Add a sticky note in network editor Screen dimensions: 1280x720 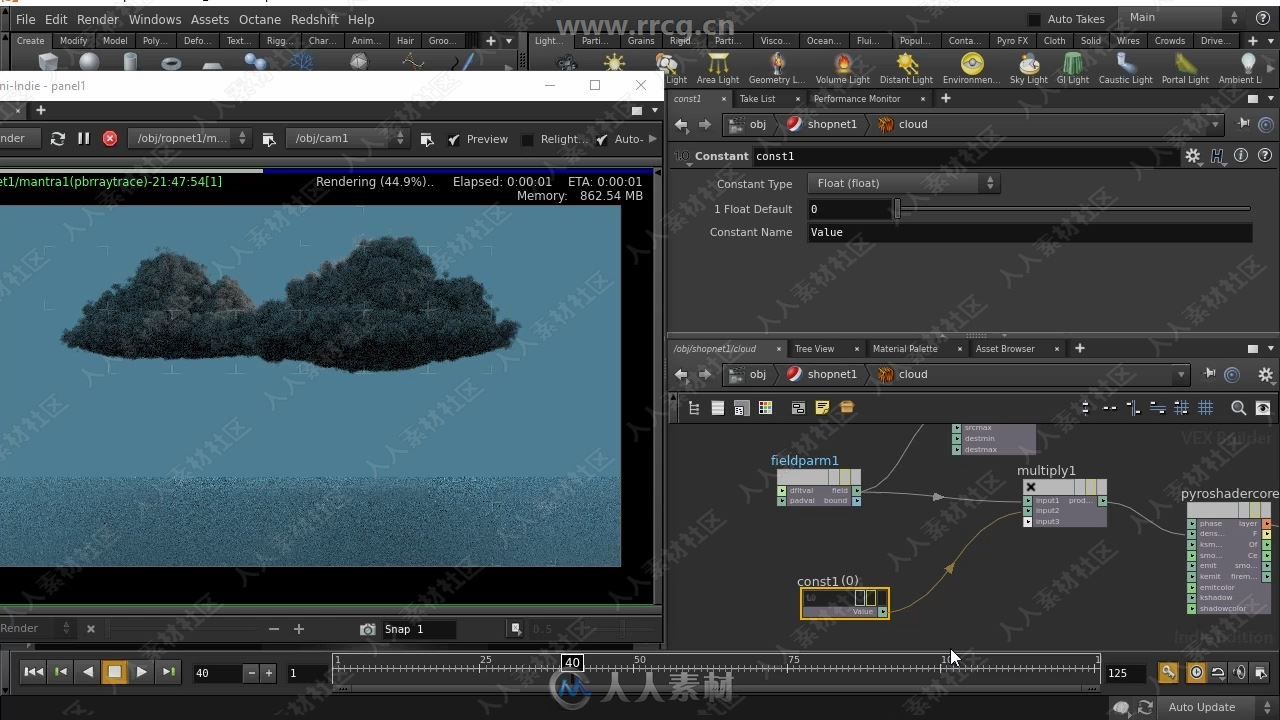tap(822, 408)
